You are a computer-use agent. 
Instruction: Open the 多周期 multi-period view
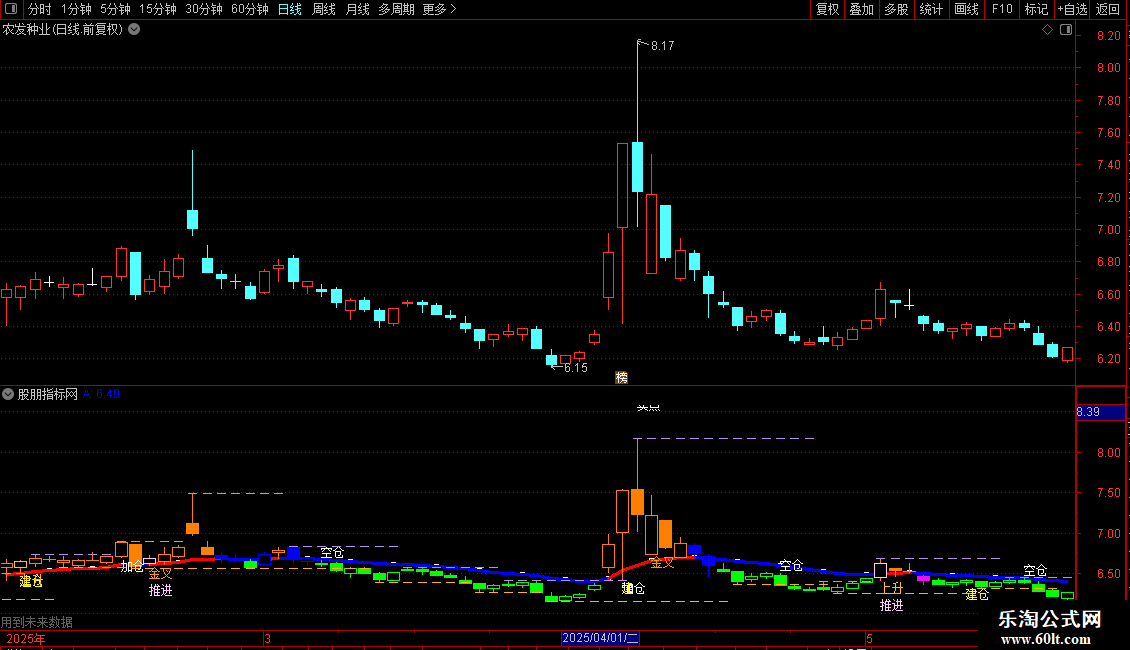click(396, 9)
